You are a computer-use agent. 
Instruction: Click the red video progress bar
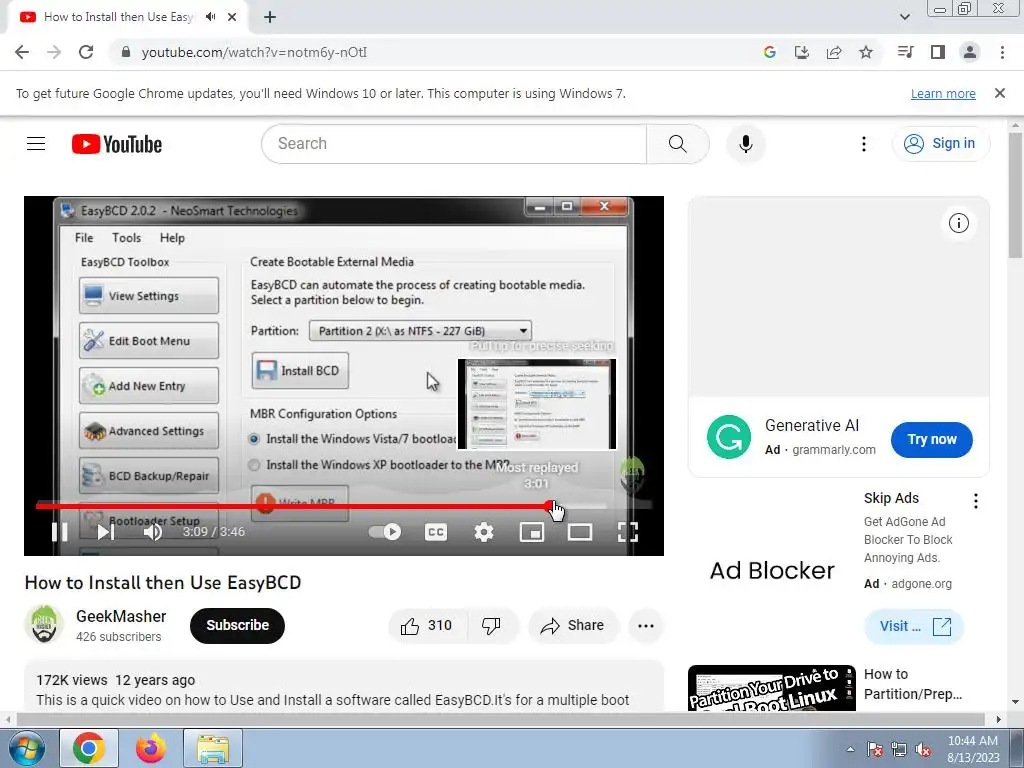[294, 506]
